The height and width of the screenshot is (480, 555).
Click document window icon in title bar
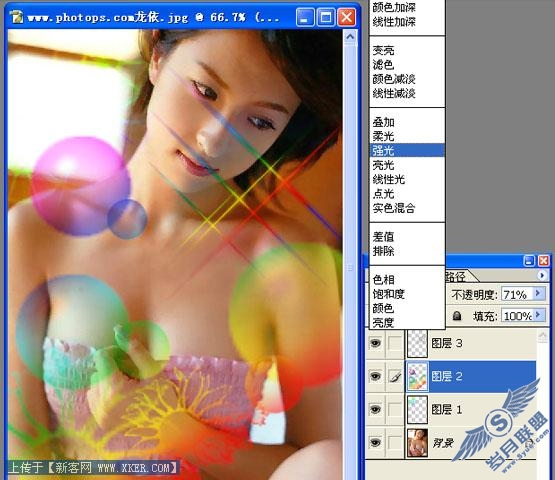16,17
